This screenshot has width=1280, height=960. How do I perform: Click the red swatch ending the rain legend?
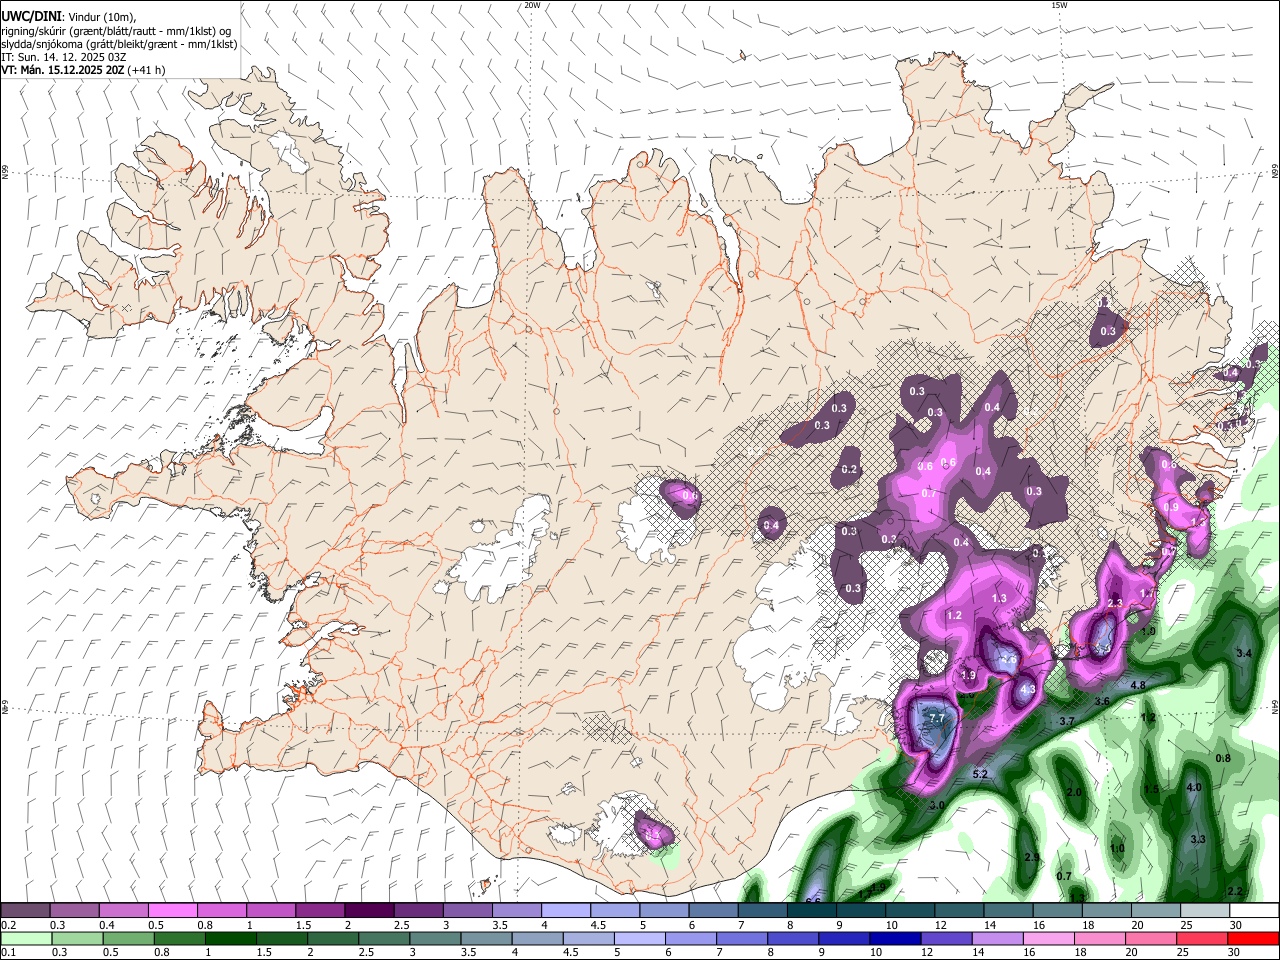[x=1253, y=938]
